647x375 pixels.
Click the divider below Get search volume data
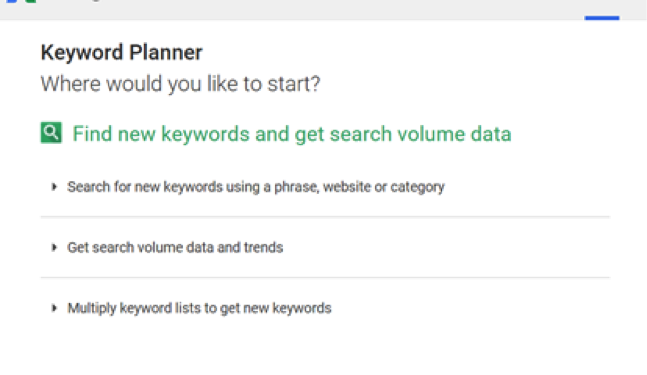(325, 278)
